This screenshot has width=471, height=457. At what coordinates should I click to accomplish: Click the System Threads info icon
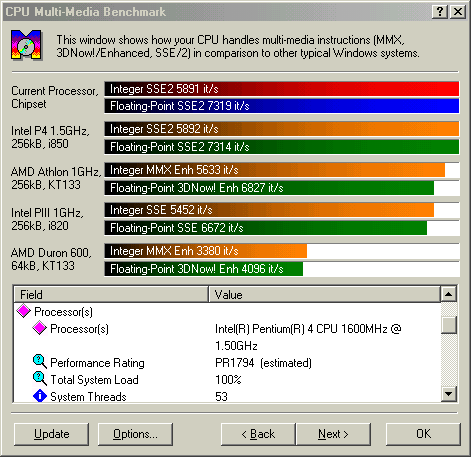tap(40, 396)
